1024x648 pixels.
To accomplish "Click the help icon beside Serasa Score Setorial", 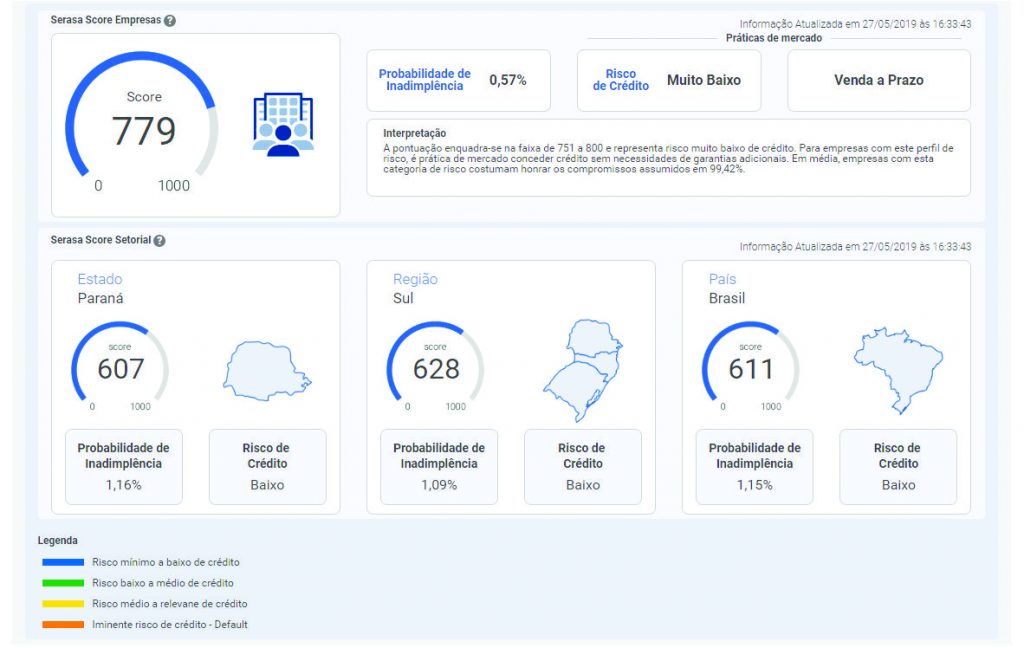I will [x=159, y=240].
